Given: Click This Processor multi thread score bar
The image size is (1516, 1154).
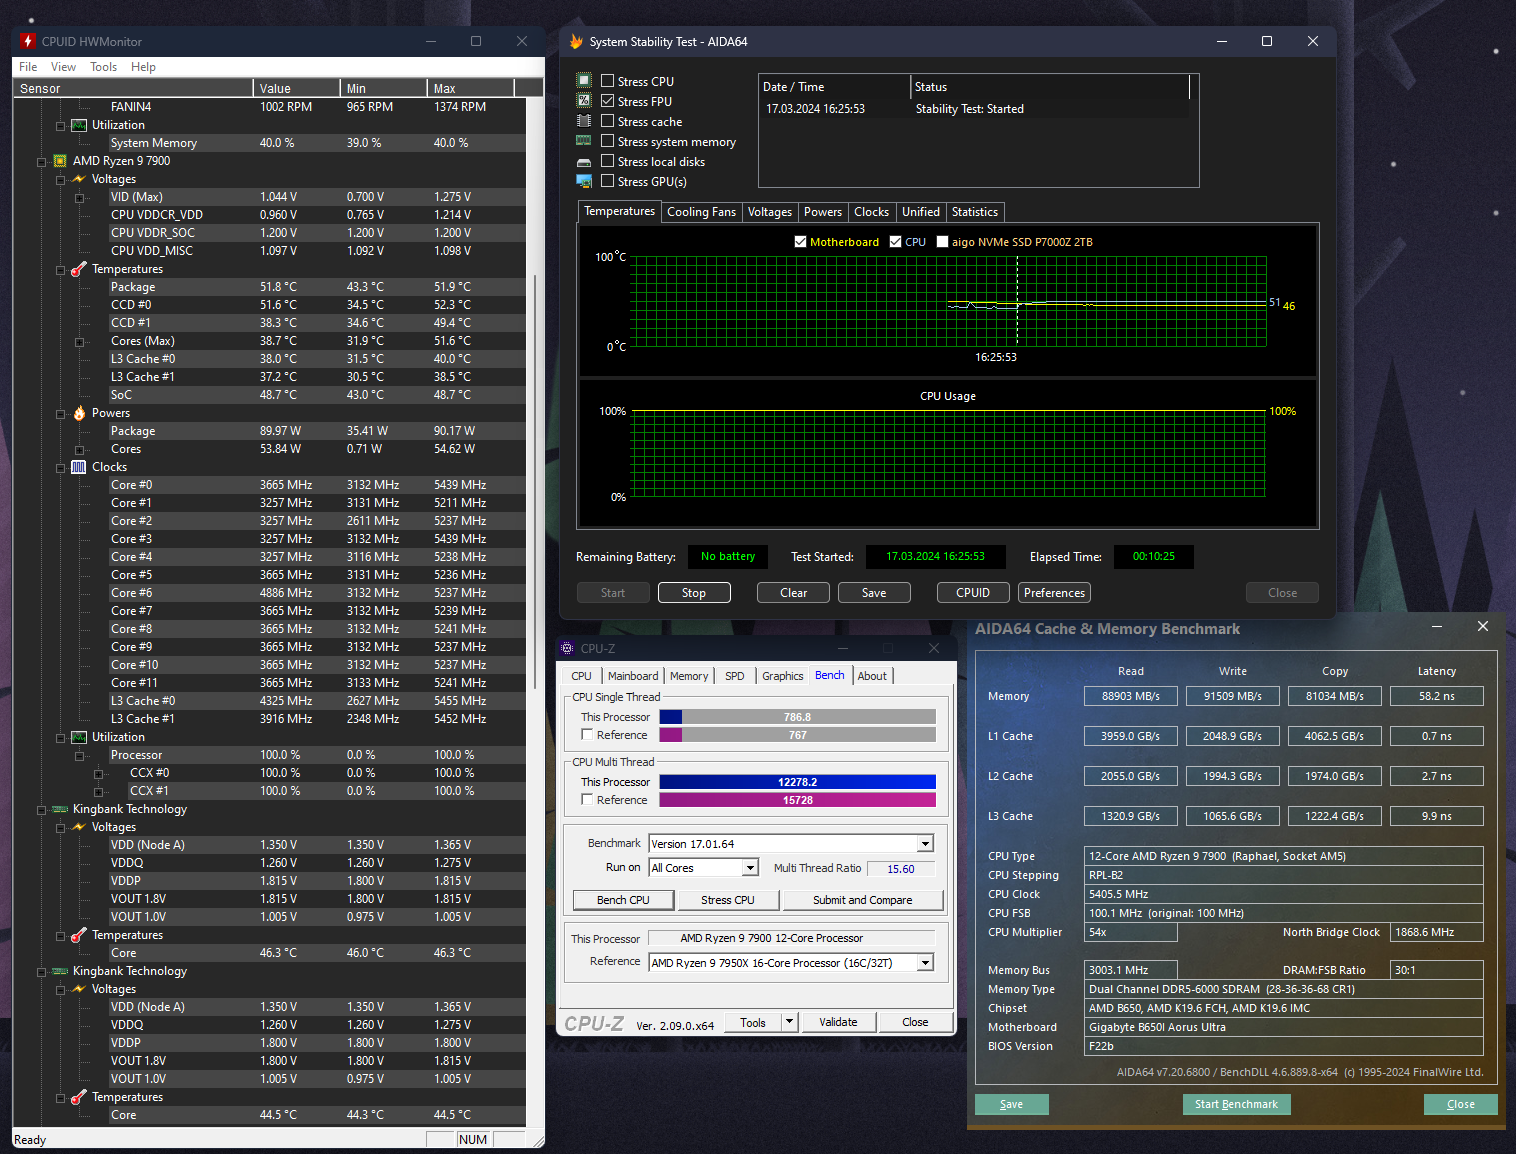Looking at the screenshot, I should click(x=797, y=782).
